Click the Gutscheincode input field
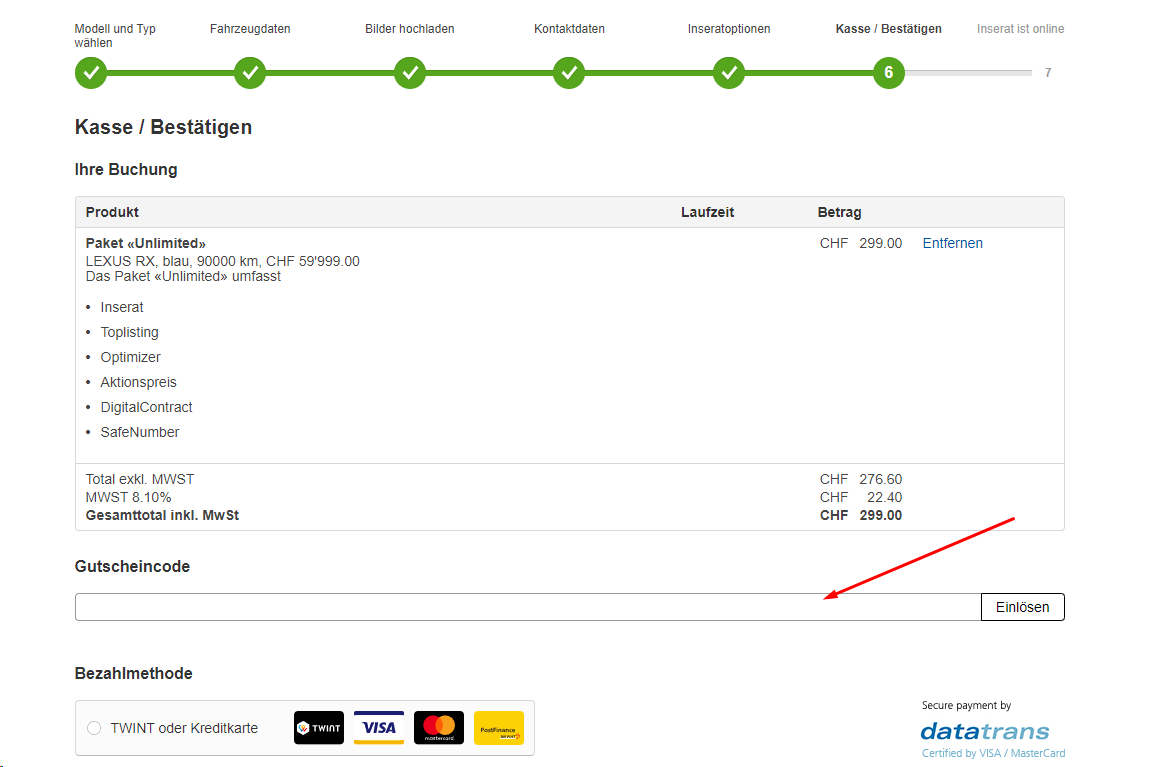1164x767 pixels. click(528, 607)
